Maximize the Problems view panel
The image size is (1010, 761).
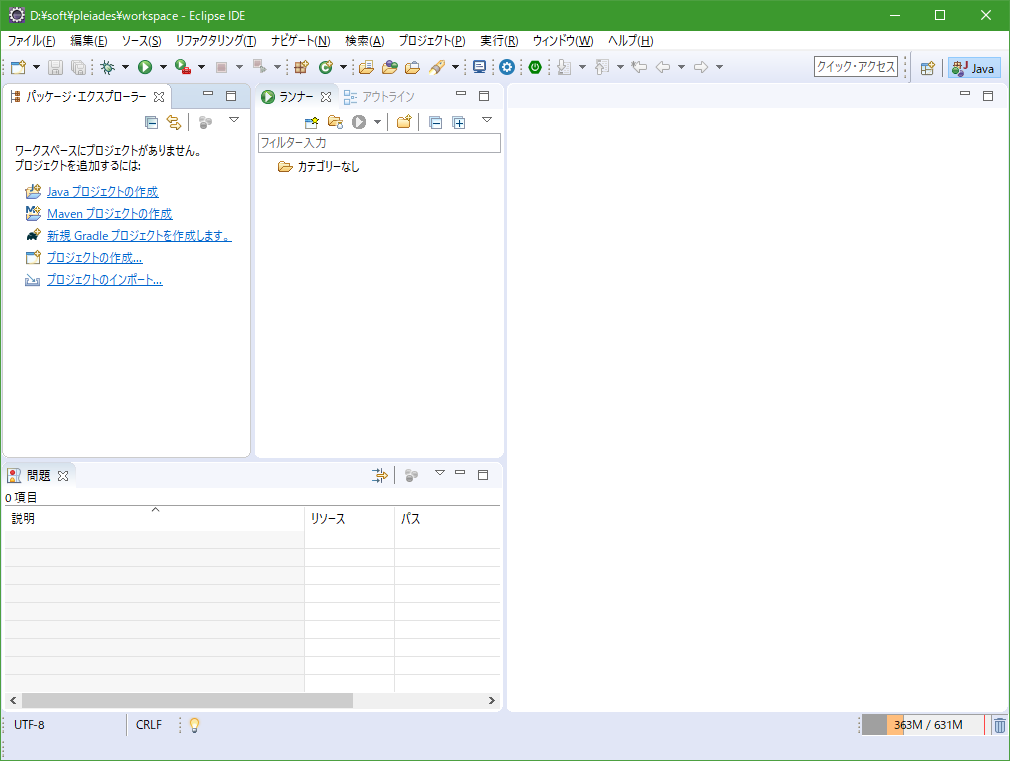tap(483, 474)
